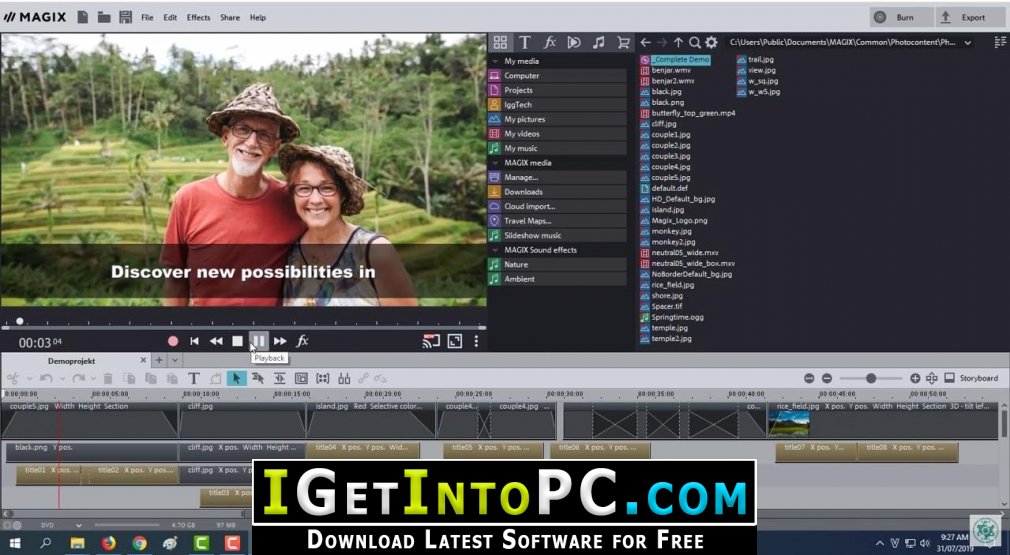
Task: Click the Save project disk icon
Action: point(126,17)
